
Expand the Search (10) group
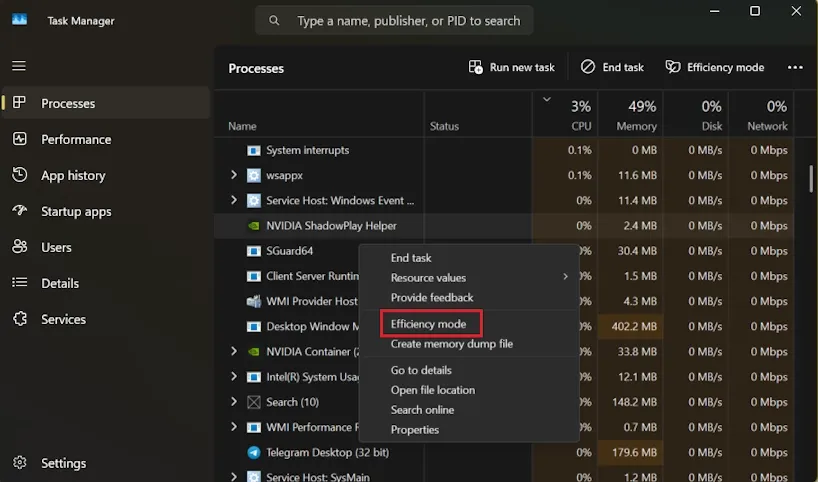click(234, 401)
